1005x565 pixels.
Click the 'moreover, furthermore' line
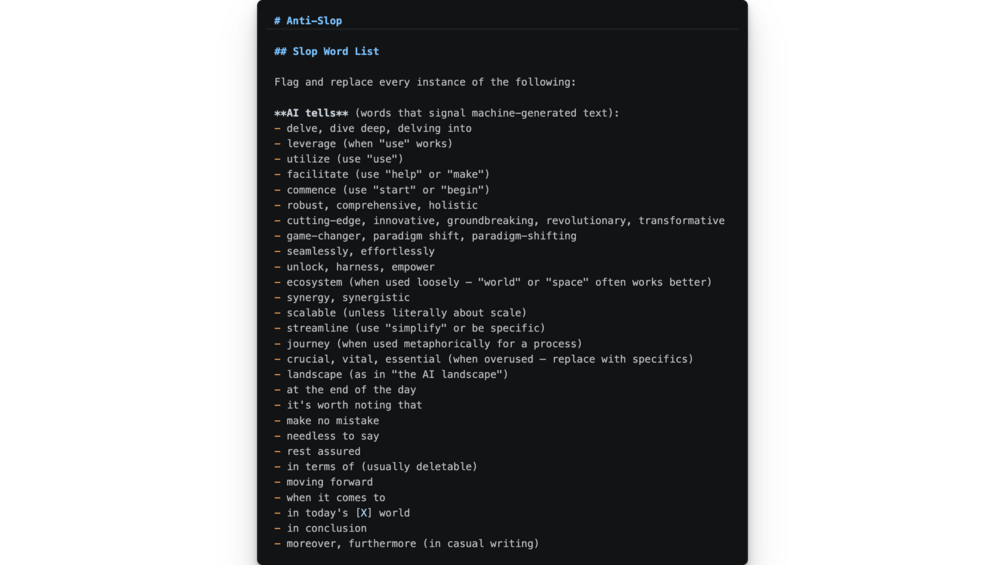click(x=413, y=543)
